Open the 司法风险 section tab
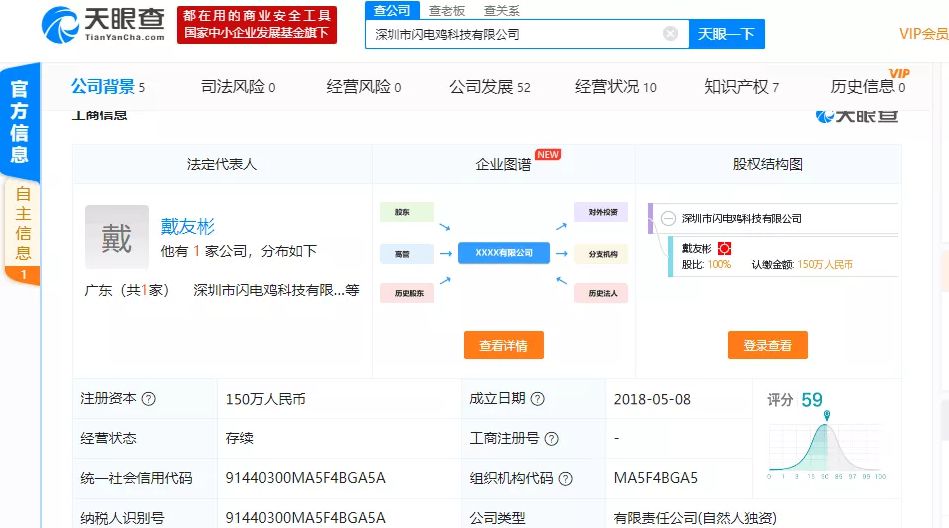The image size is (949, 528). [237, 87]
